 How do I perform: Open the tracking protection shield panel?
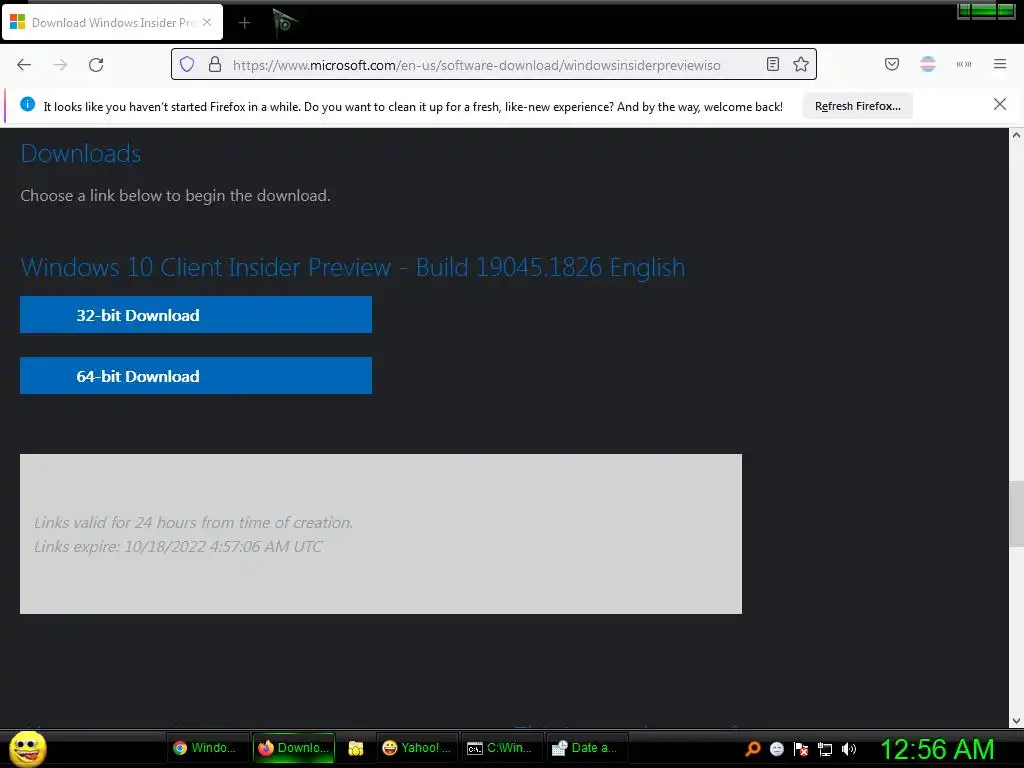187,64
